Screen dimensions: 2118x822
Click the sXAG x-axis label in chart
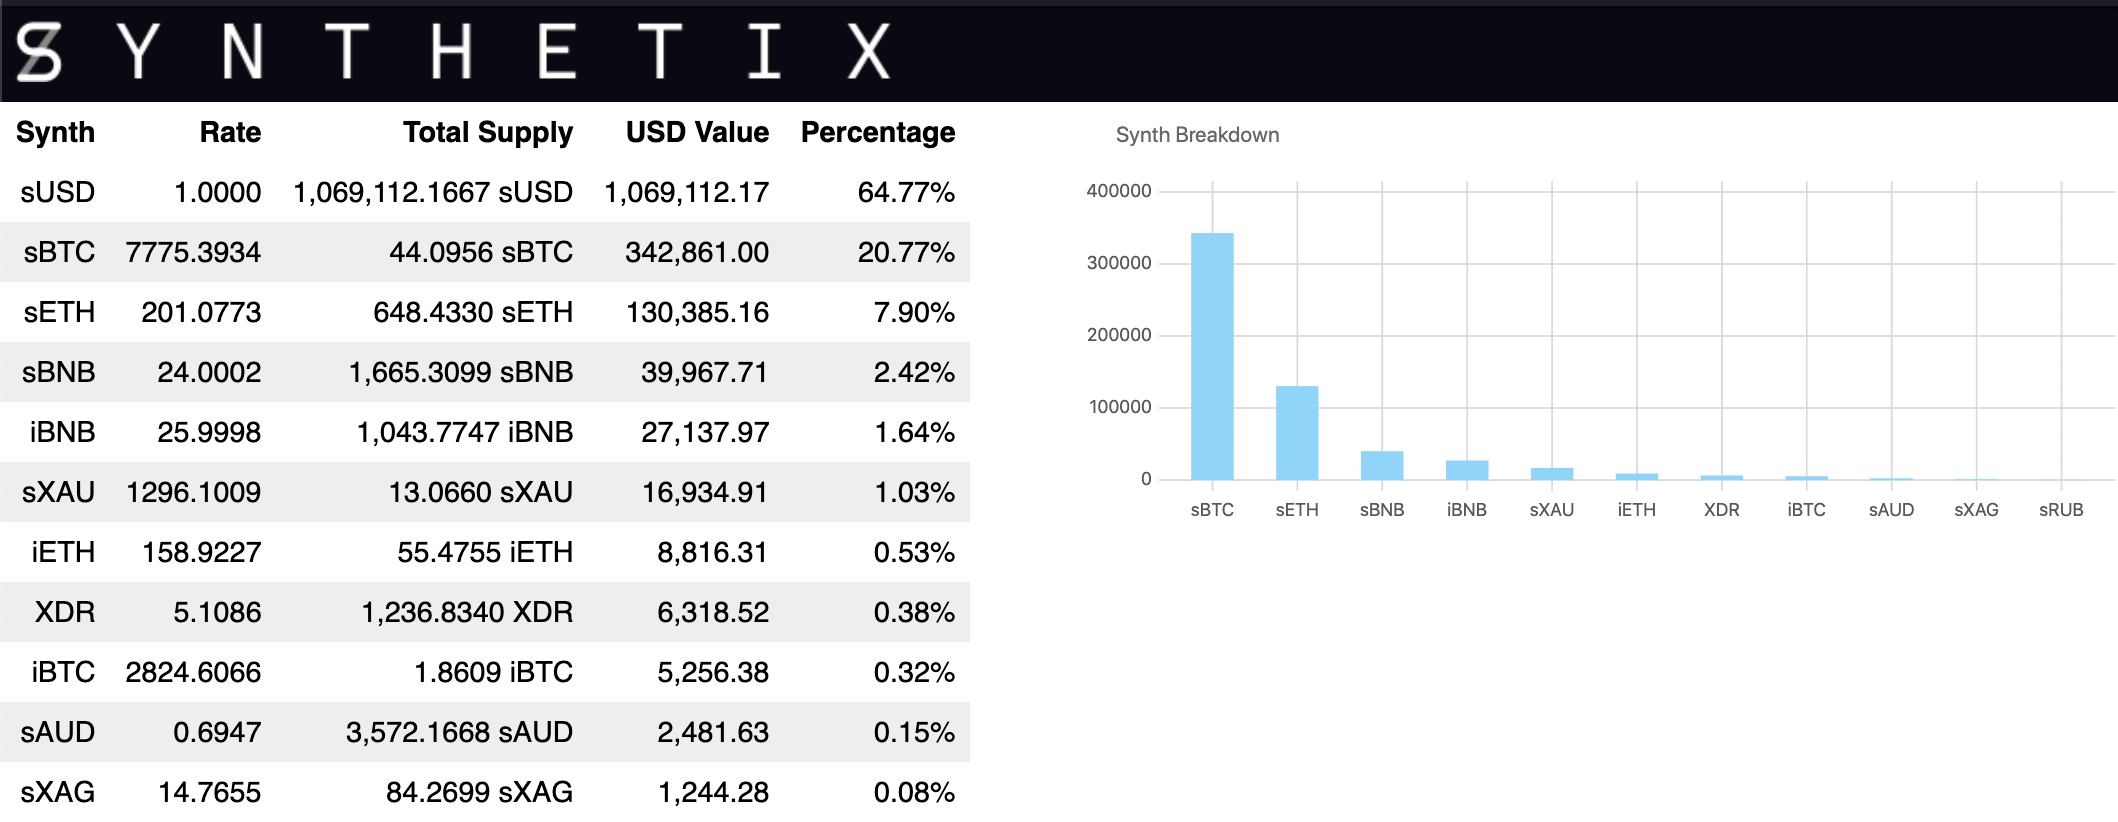(1976, 510)
